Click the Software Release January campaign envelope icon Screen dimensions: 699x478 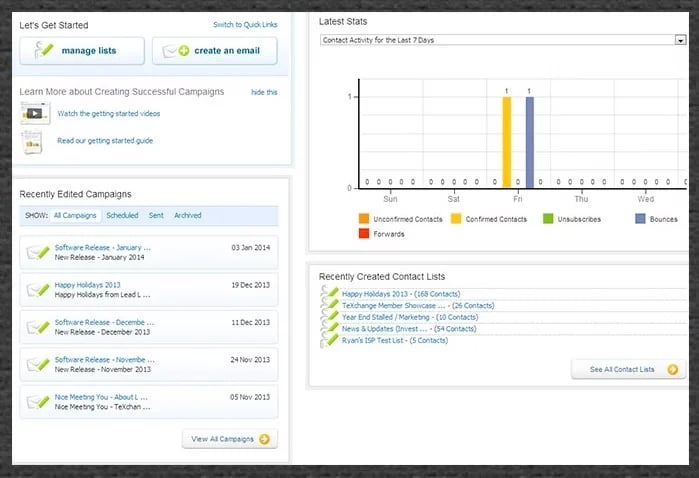tap(38, 252)
